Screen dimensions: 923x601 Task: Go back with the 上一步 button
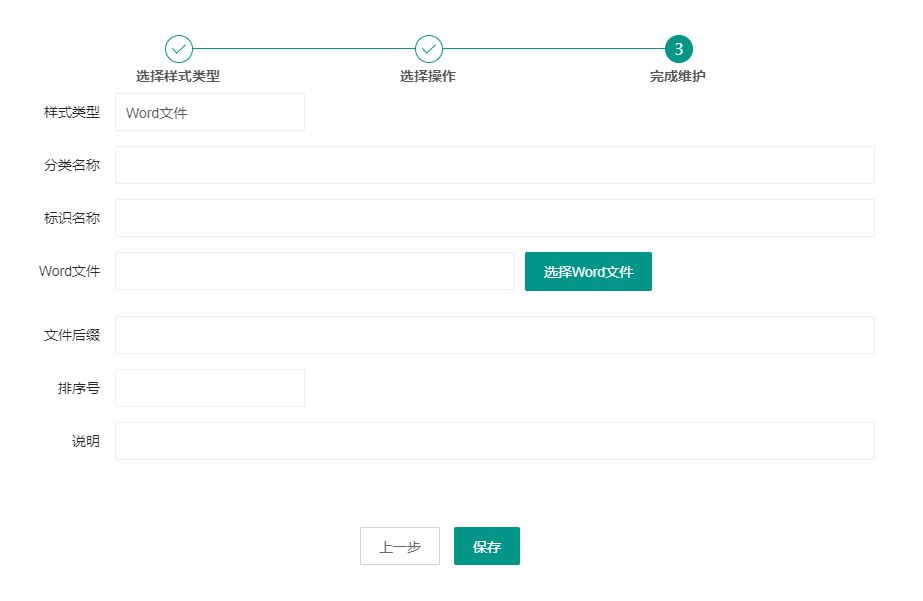(400, 546)
